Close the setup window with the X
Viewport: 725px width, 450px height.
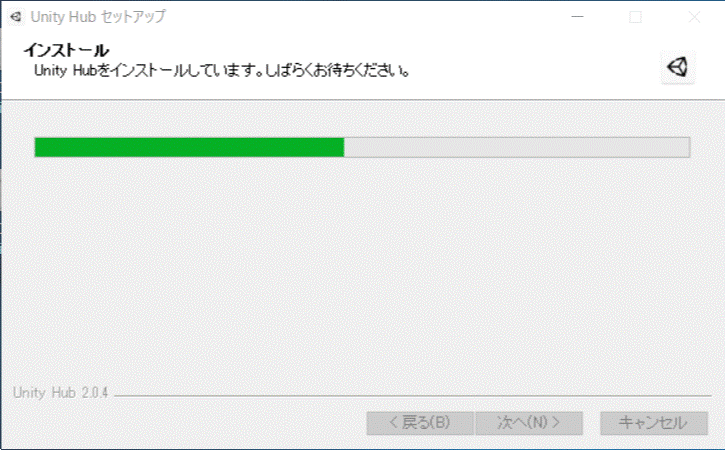click(694, 17)
